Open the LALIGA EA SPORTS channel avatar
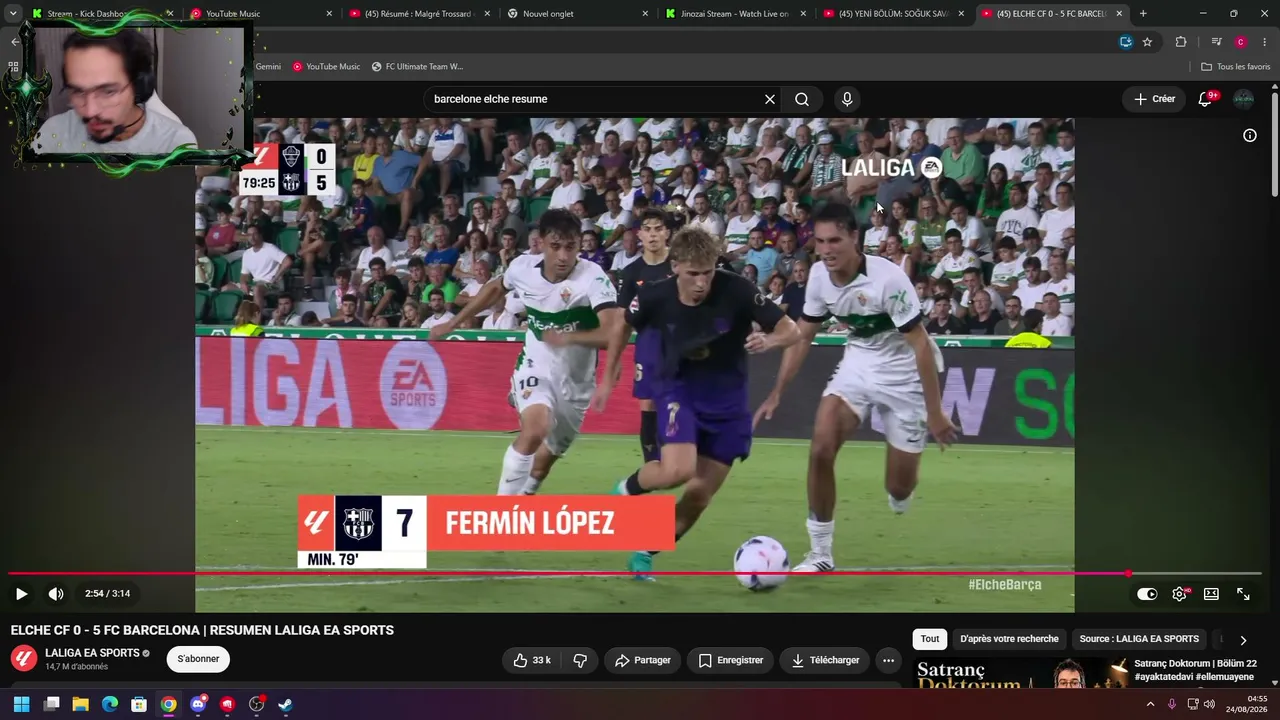Image resolution: width=1280 pixels, height=720 pixels. 24,658
